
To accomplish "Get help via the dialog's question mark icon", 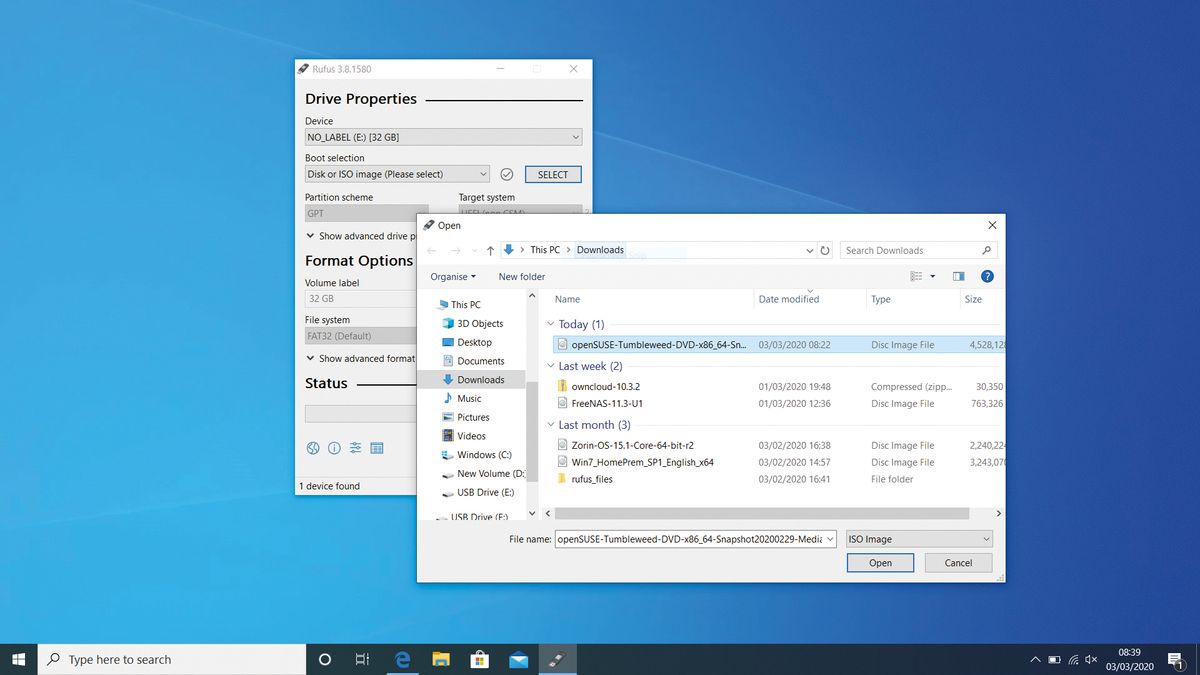I will [x=987, y=276].
